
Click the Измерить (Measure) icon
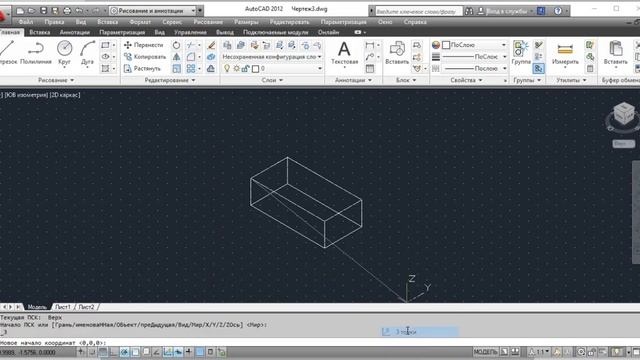click(565, 49)
